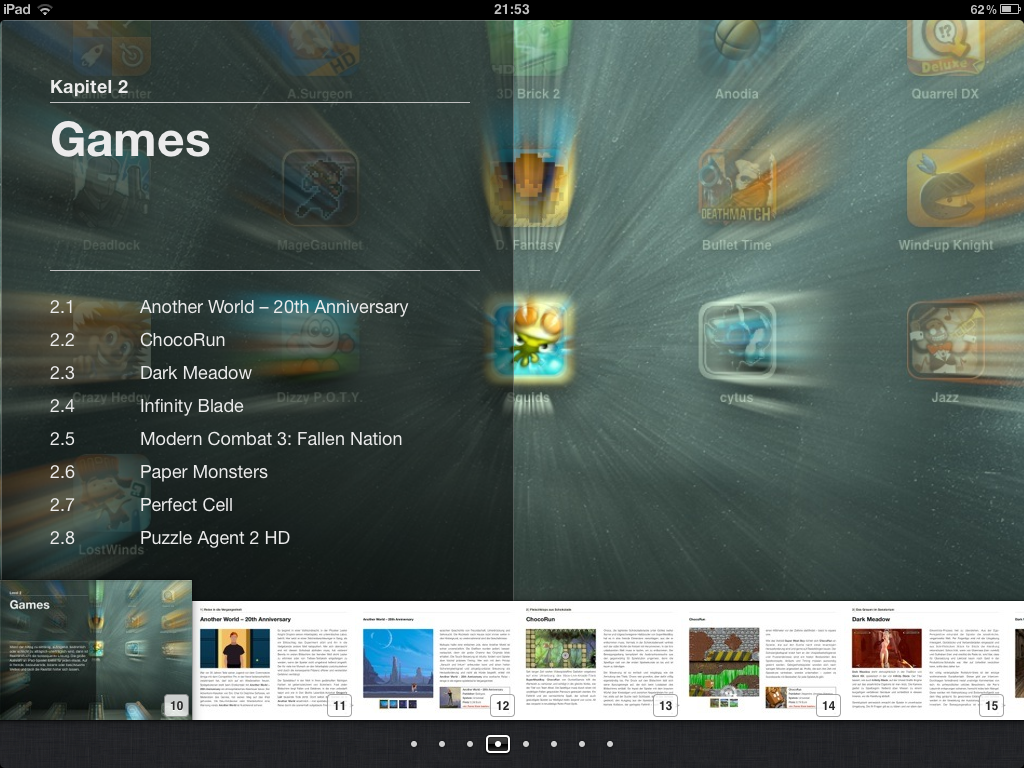
Task: Select section 2.8 Puzzle Agent 2 HD
Action: click(x=214, y=538)
